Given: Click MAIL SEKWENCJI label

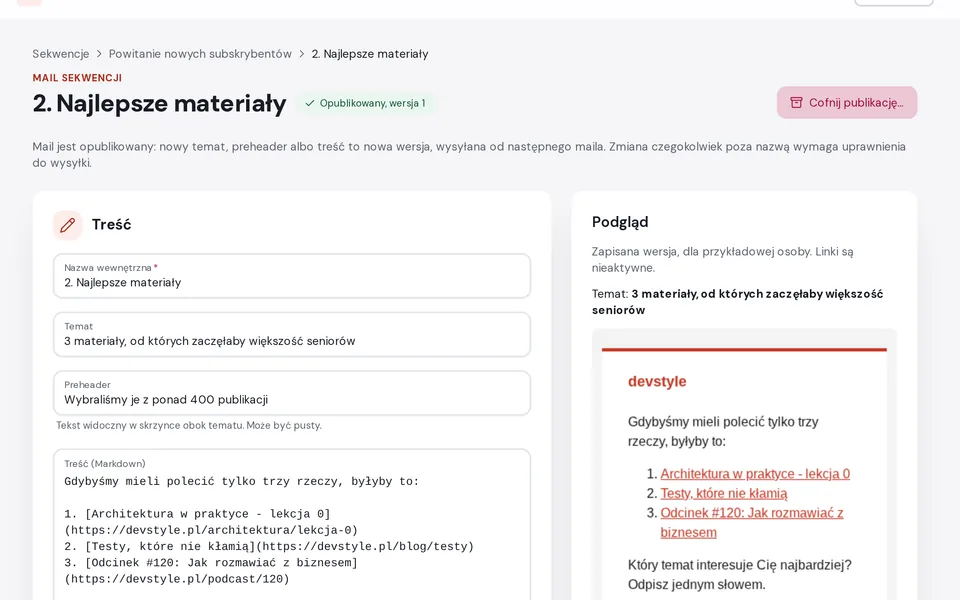Looking at the screenshot, I should click(77, 78).
